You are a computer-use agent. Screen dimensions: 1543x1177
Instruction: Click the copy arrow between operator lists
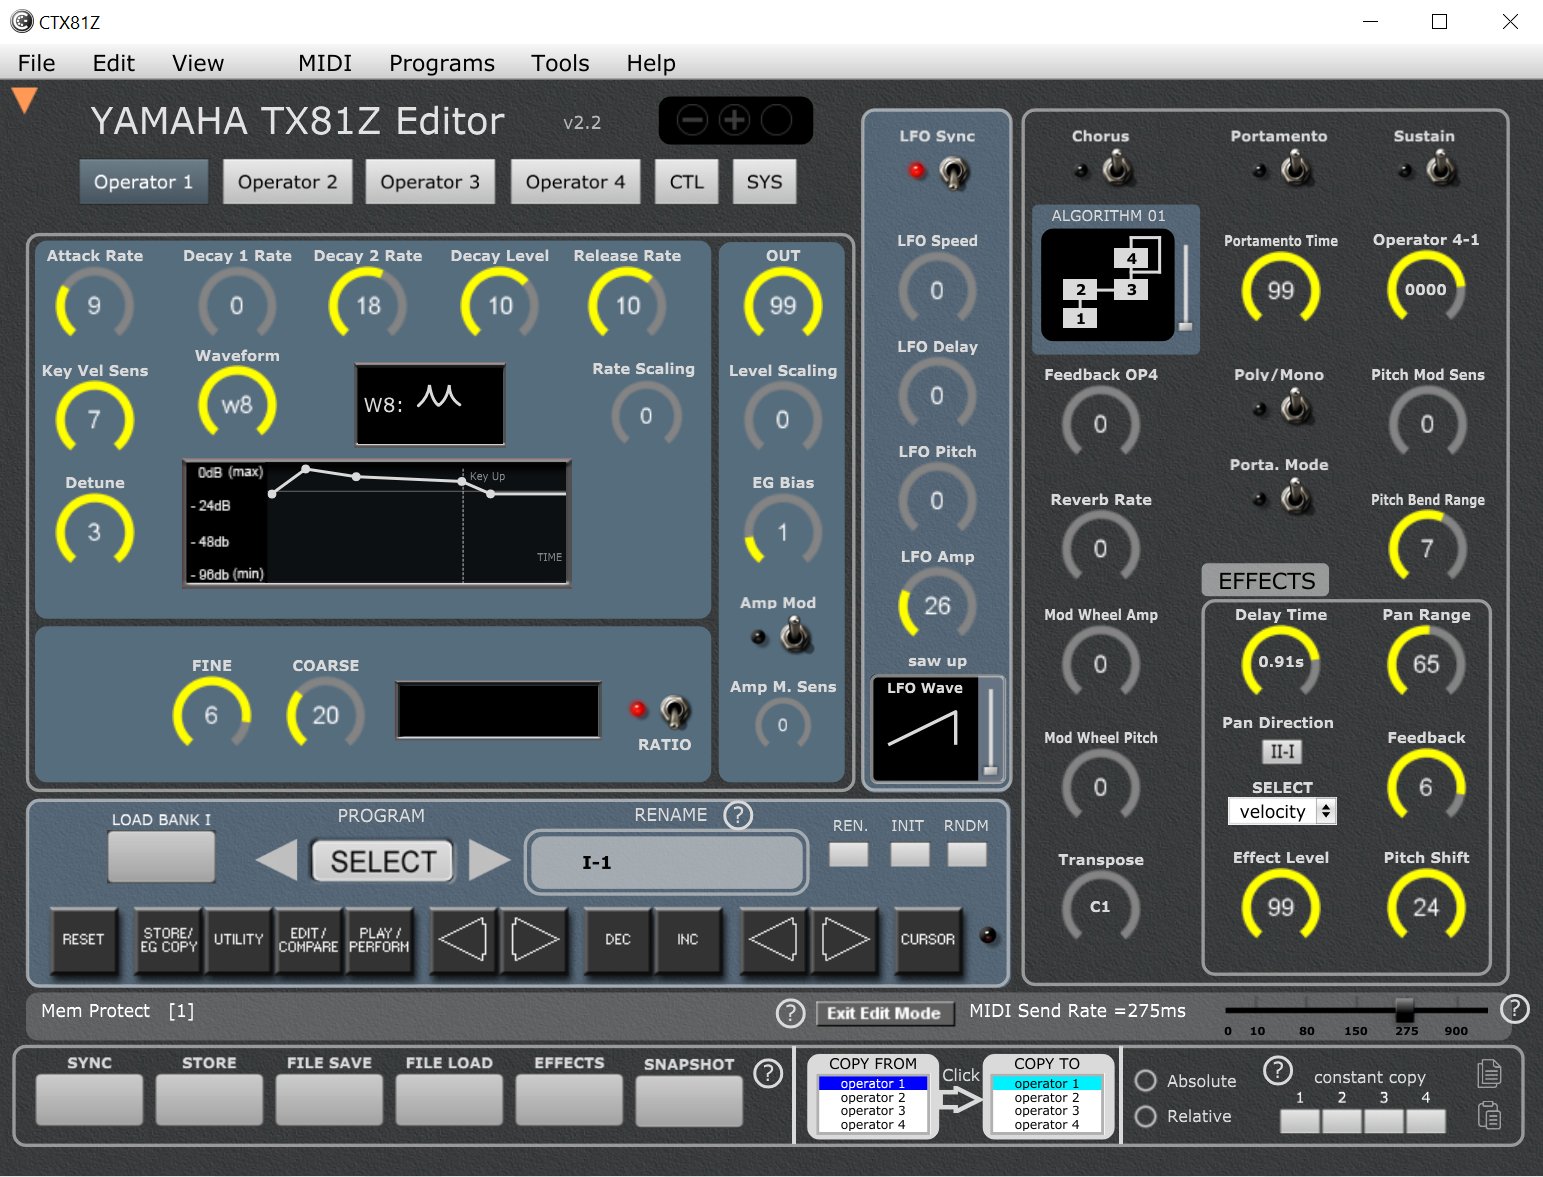tap(962, 1100)
